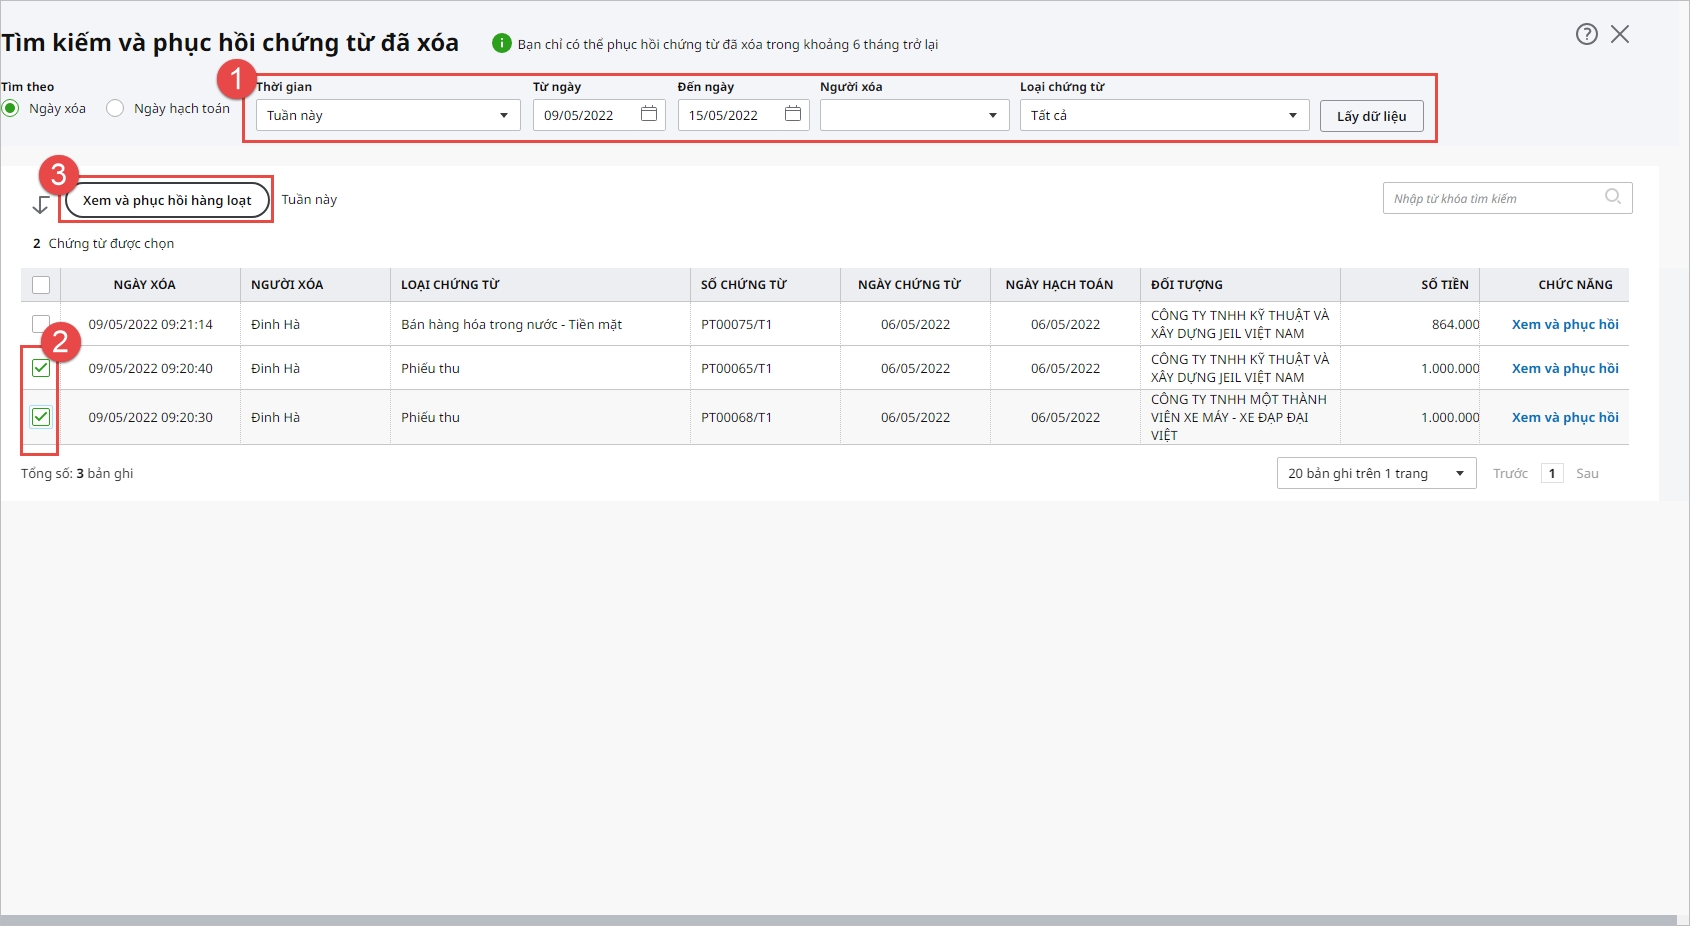
Task: Open the help question mark icon
Action: [1586, 34]
